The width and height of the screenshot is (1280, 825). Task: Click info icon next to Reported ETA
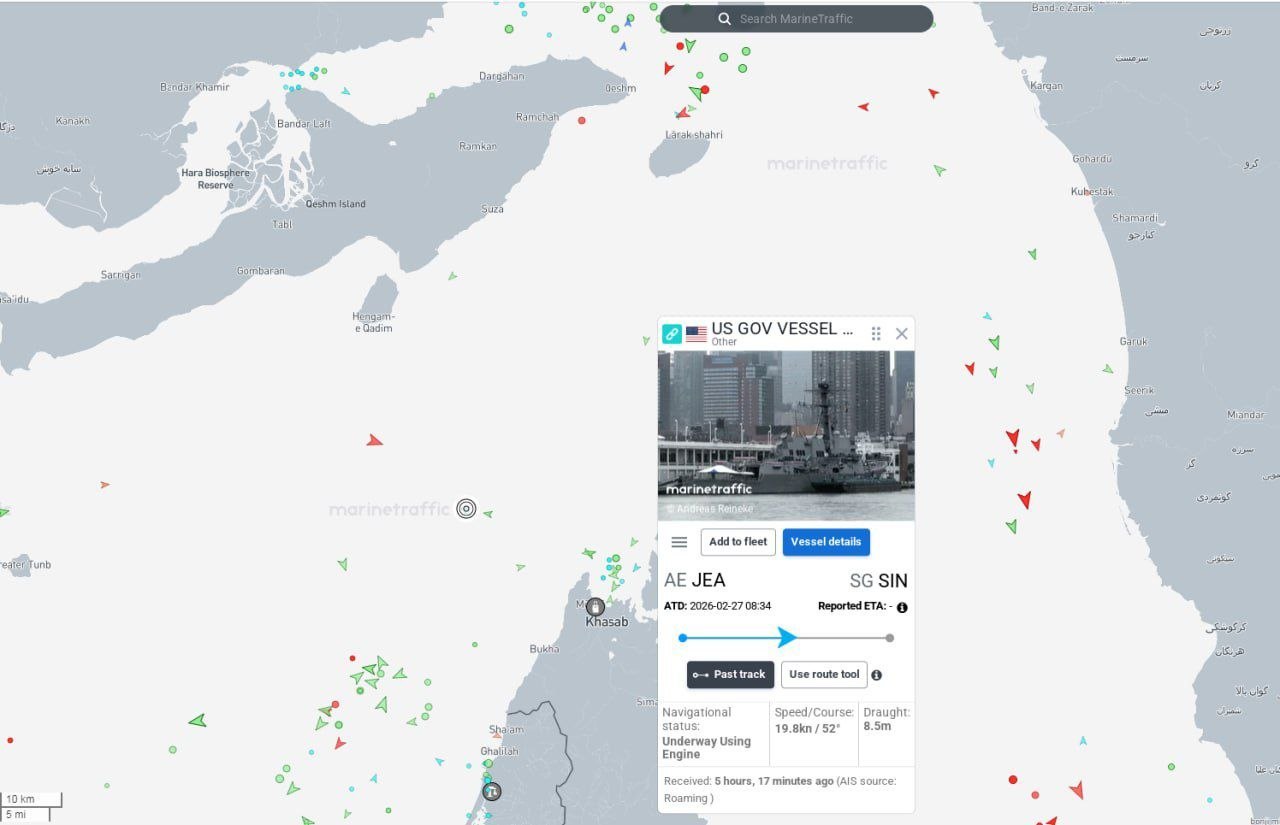click(902, 607)
